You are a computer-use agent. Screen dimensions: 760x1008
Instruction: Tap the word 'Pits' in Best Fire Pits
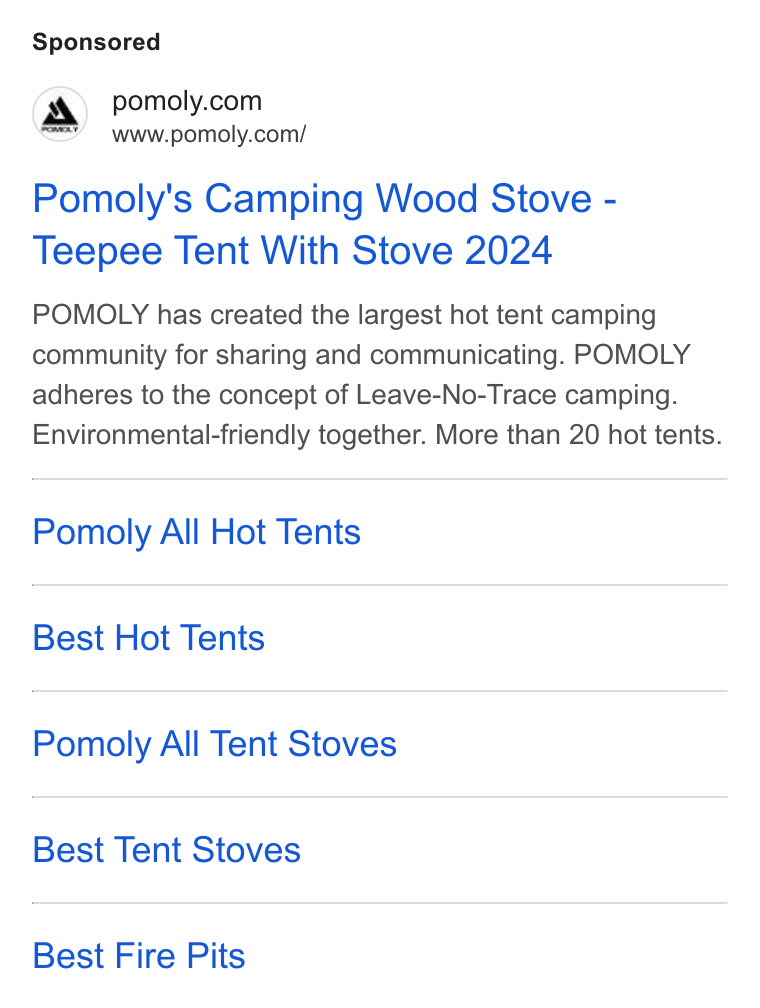pos(216,956)
